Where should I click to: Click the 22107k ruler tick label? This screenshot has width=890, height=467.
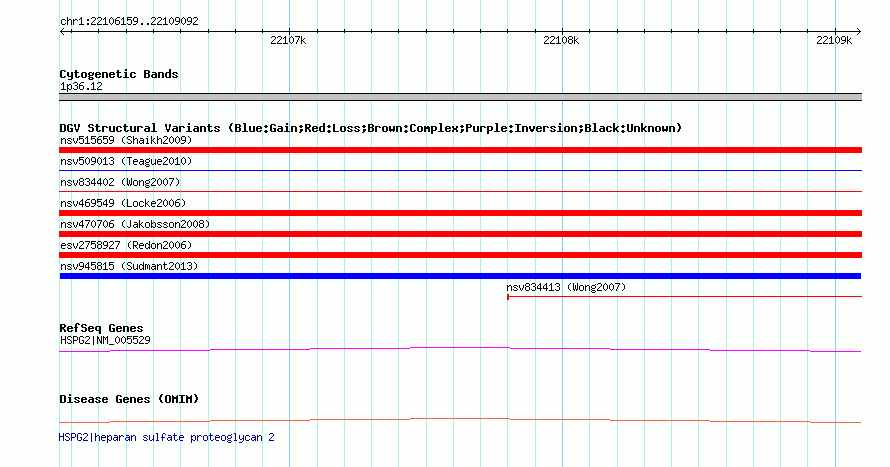(x=288, y=40)
